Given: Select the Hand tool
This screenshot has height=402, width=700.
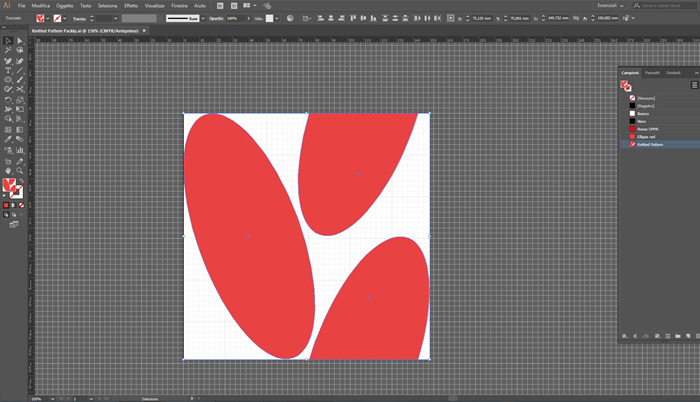Looking at the screenshot, I should 8,171.
